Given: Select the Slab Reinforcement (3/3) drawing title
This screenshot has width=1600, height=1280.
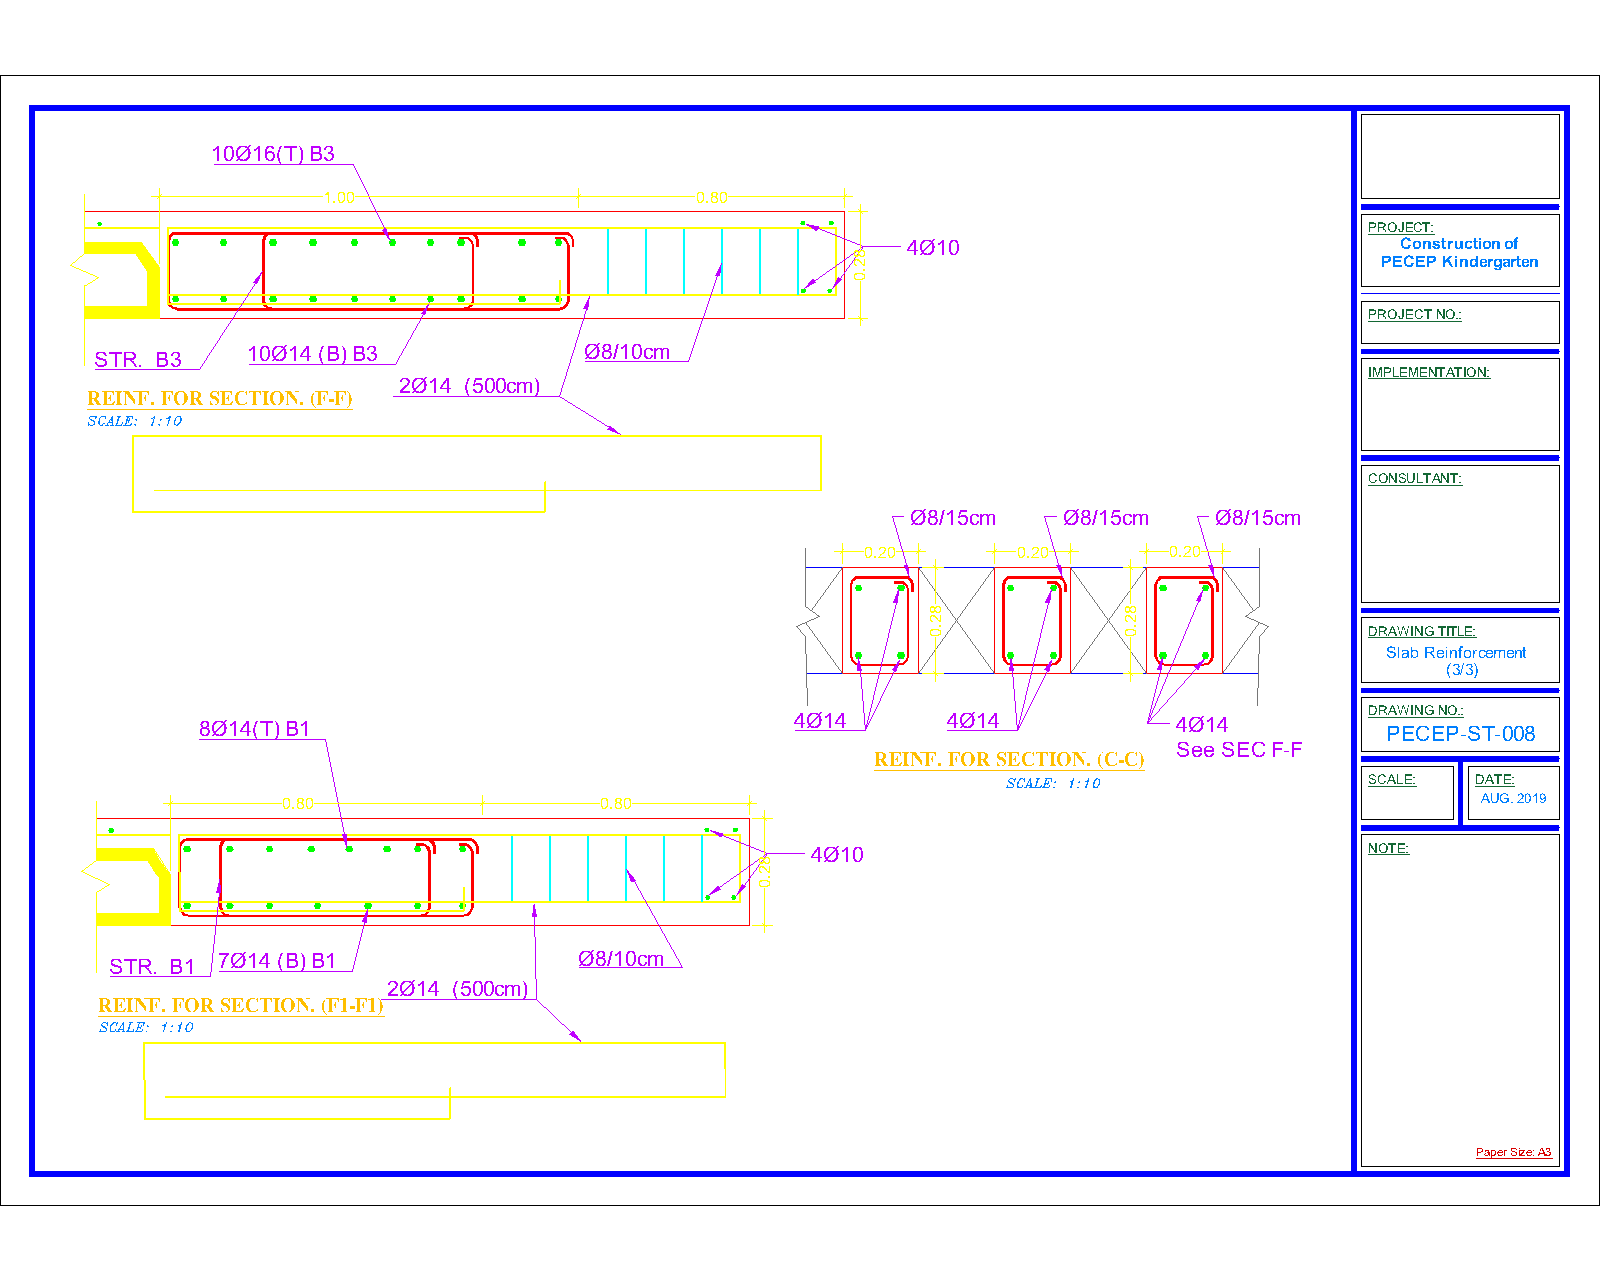Looking at the screenshot, I should (x=1457, y=661).
